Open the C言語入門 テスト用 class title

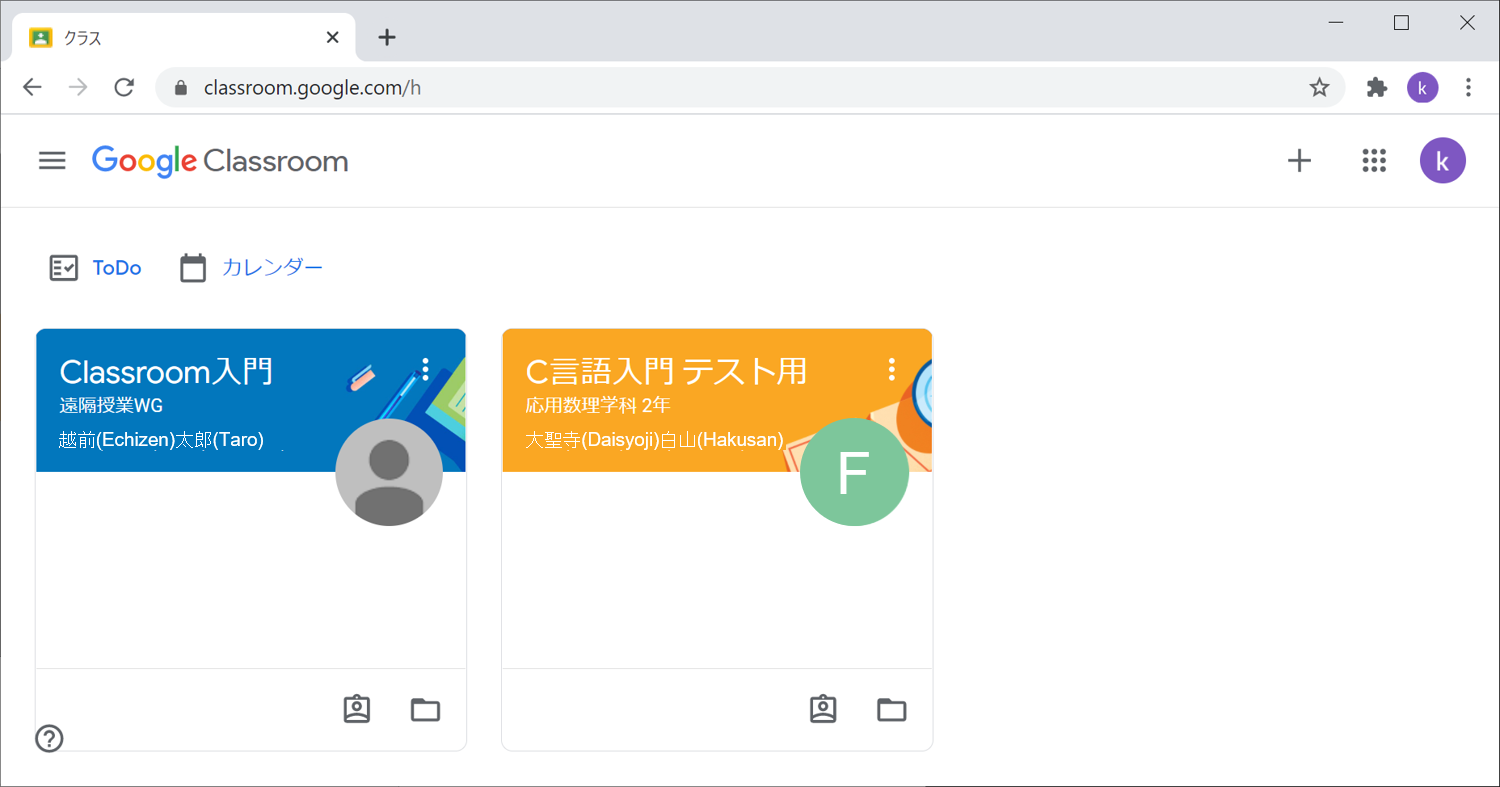tap(666, 371)
